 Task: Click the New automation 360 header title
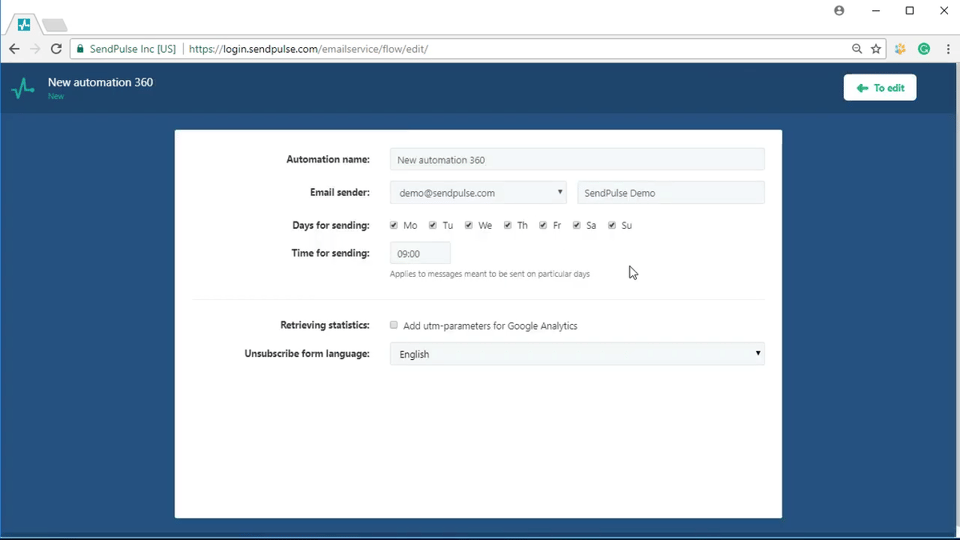click(100, 83)
